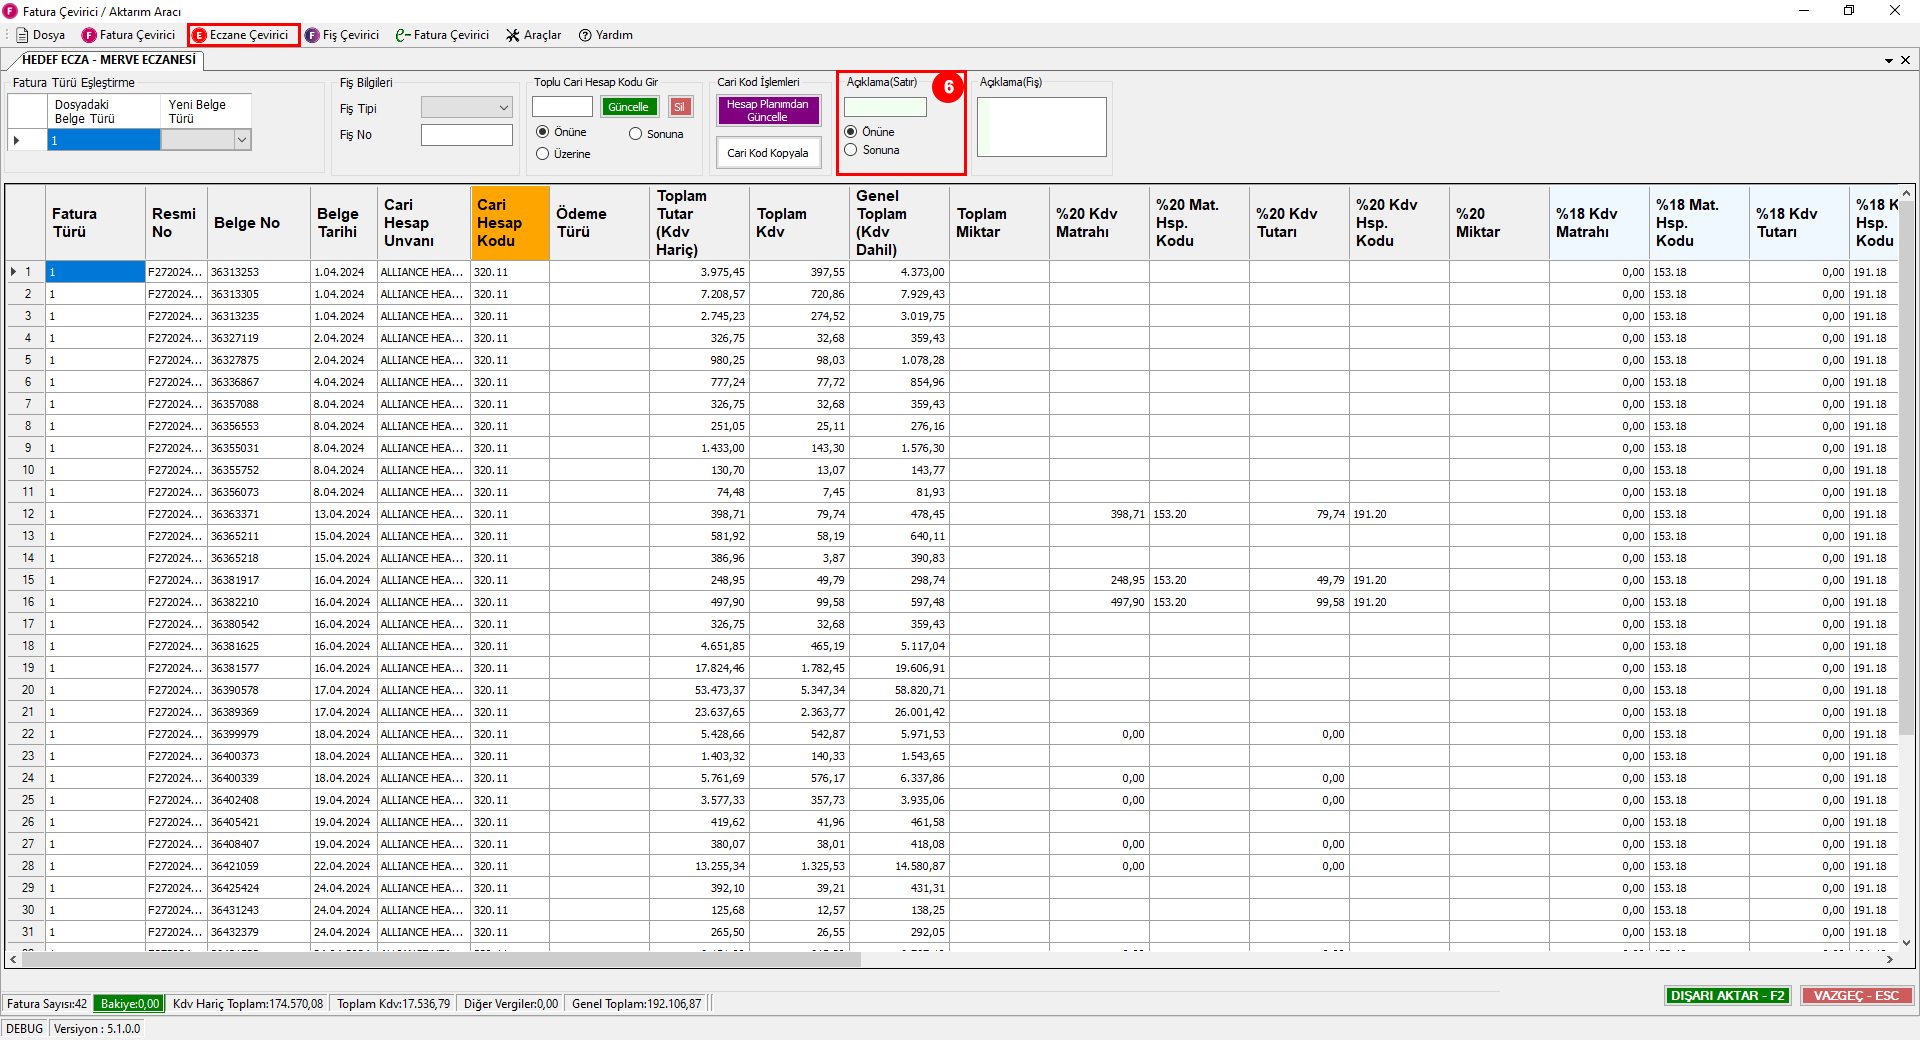Click row 20 header in grid

click(x=26, y=690)
